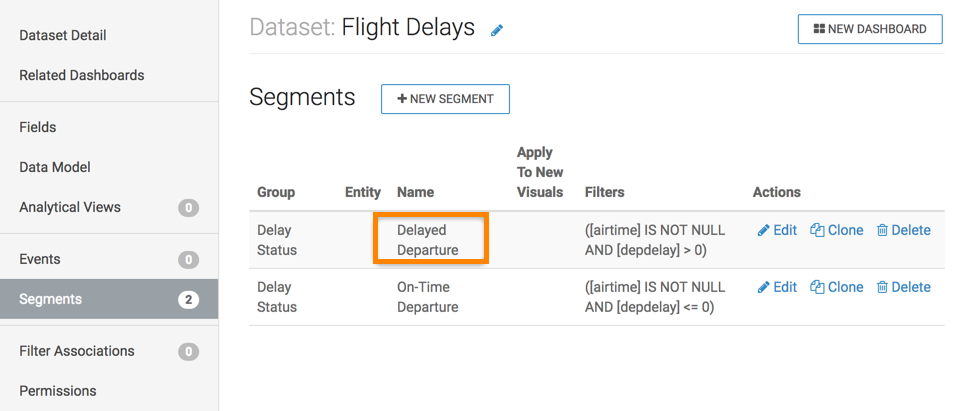Click the Delayed Departure segment name

tap(422, 240)
